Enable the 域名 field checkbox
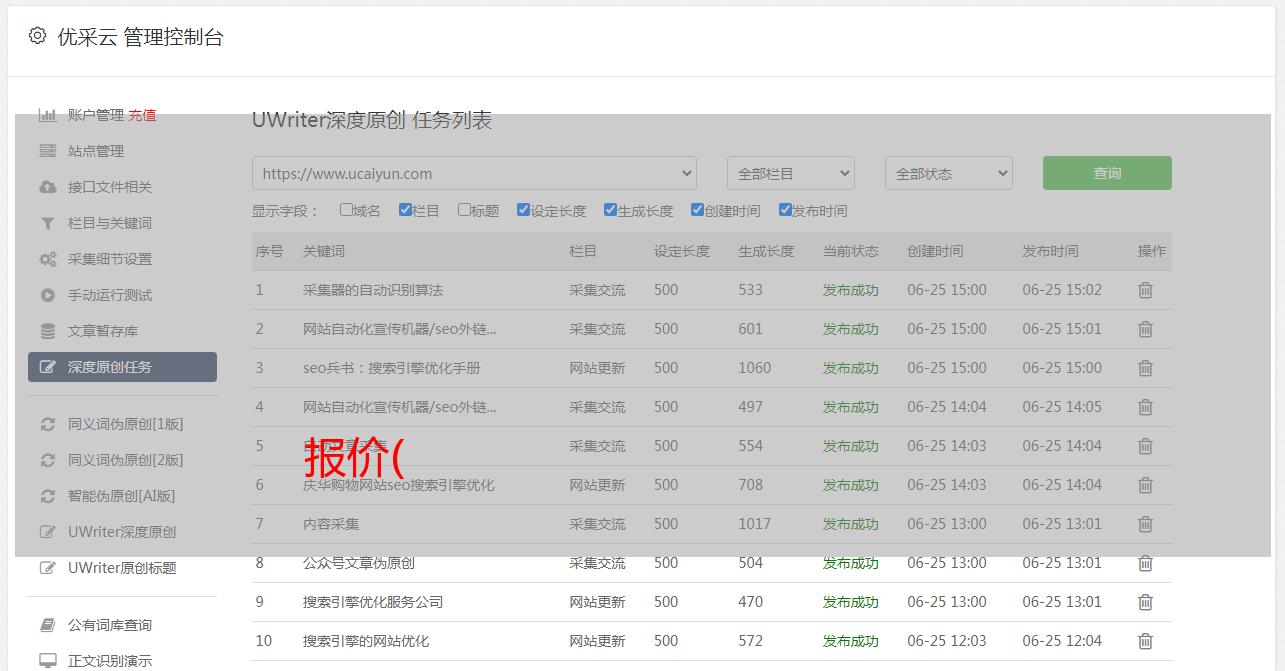This screenshot has height=671, width=1285. [x=346, y=210]
